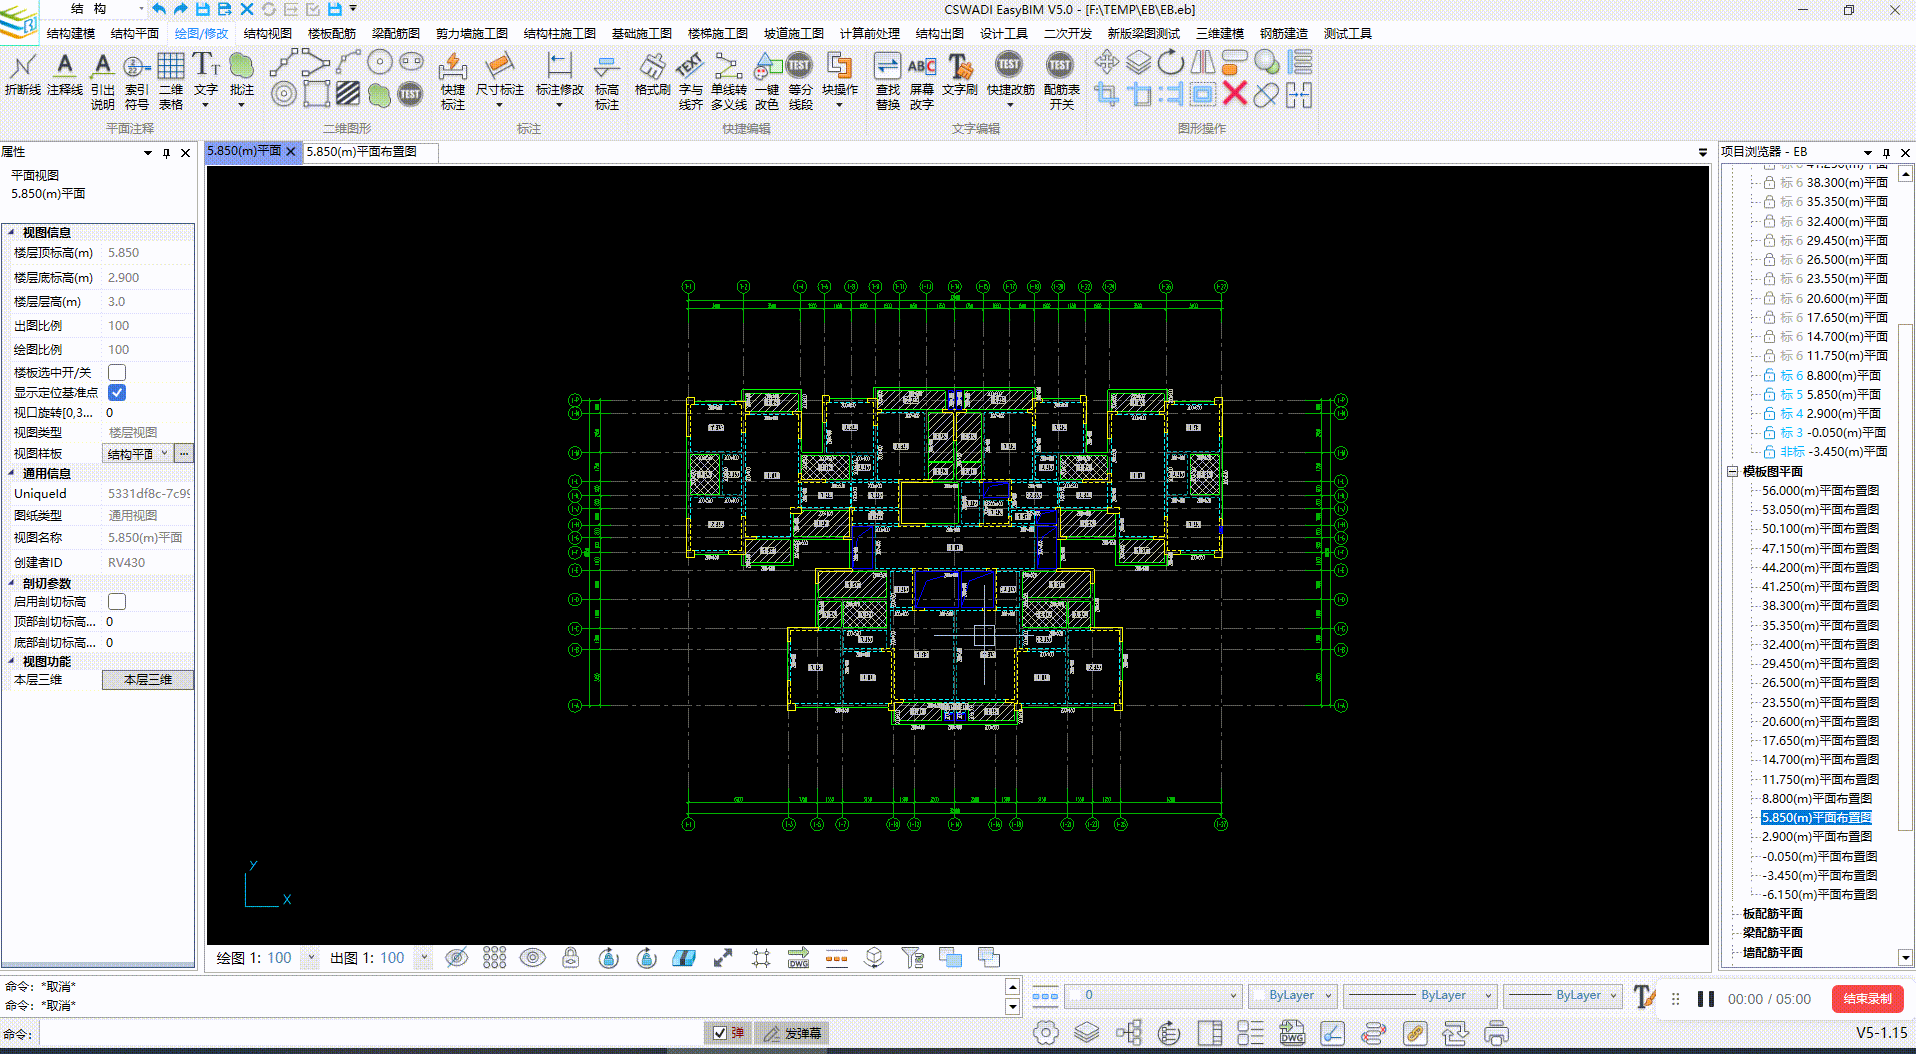The width and height of the screenshot is (1916, 1054).
Task: Click the red X delete icon
Action: tap(1235, 94)
